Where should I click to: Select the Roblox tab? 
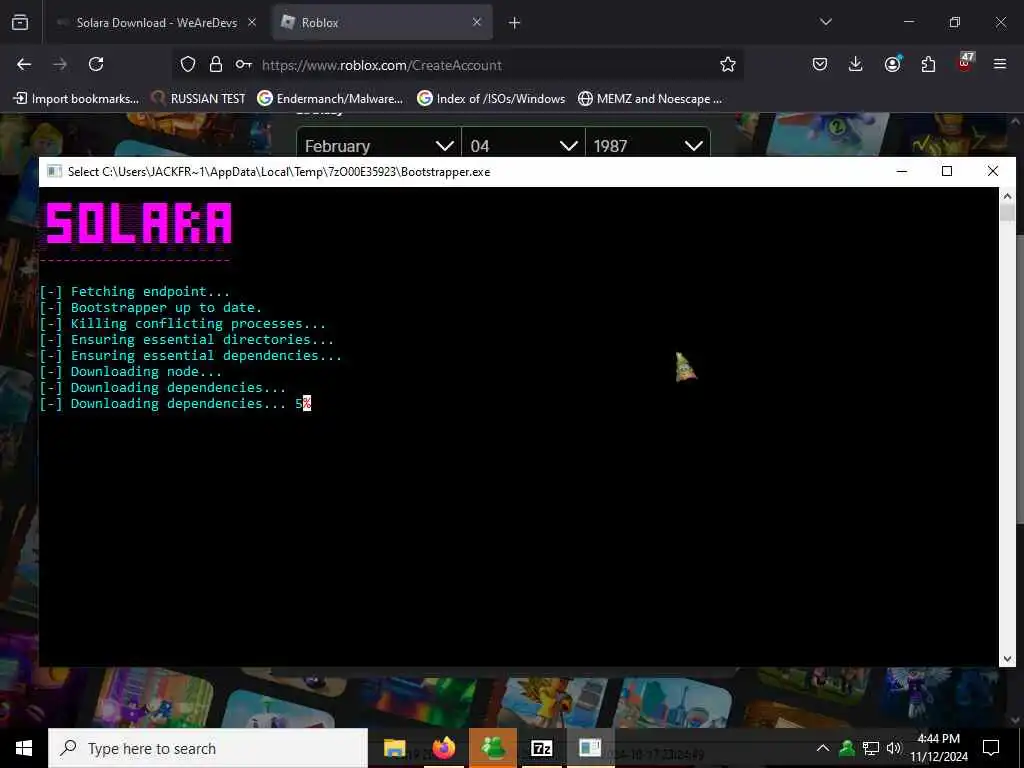click(x=382, y=22)
